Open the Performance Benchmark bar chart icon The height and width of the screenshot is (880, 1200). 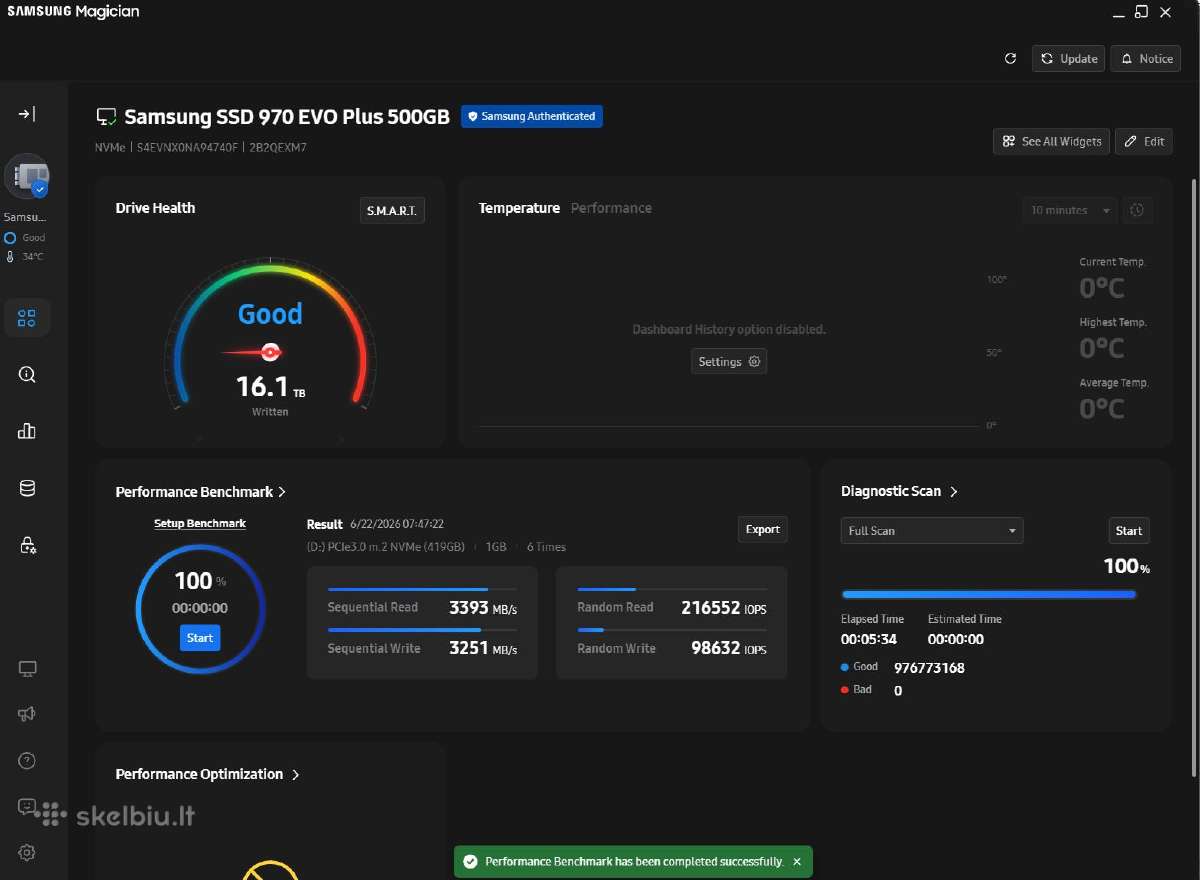click(27, 431)
